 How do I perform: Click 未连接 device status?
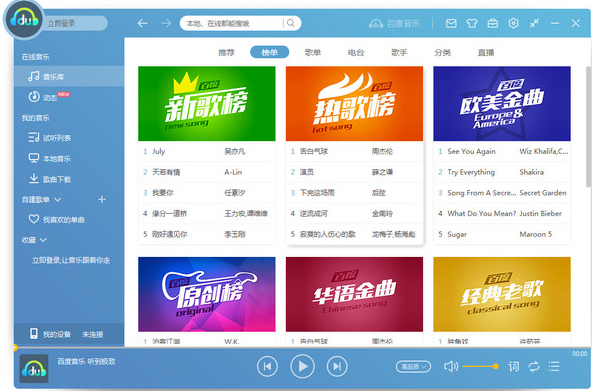(x=92, y=334)
